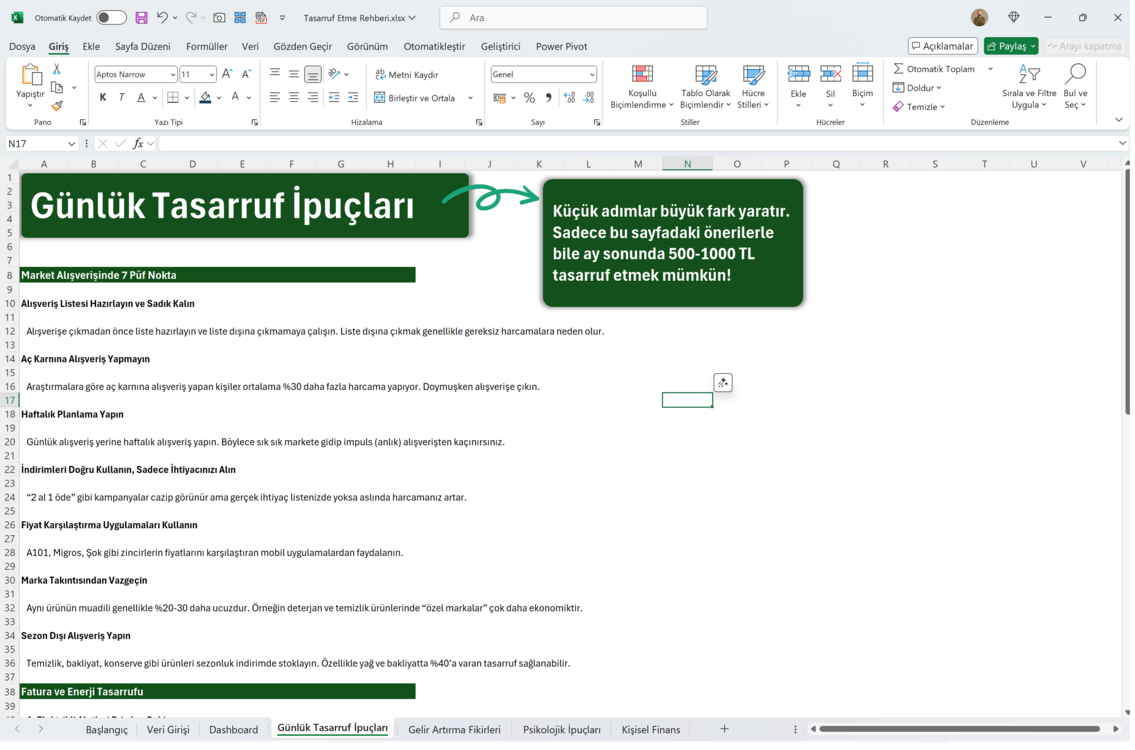This screenshot has height=750, width=1135.
Task: Toggle Metni Kaydır wrap text
Action: pos(407,75)
